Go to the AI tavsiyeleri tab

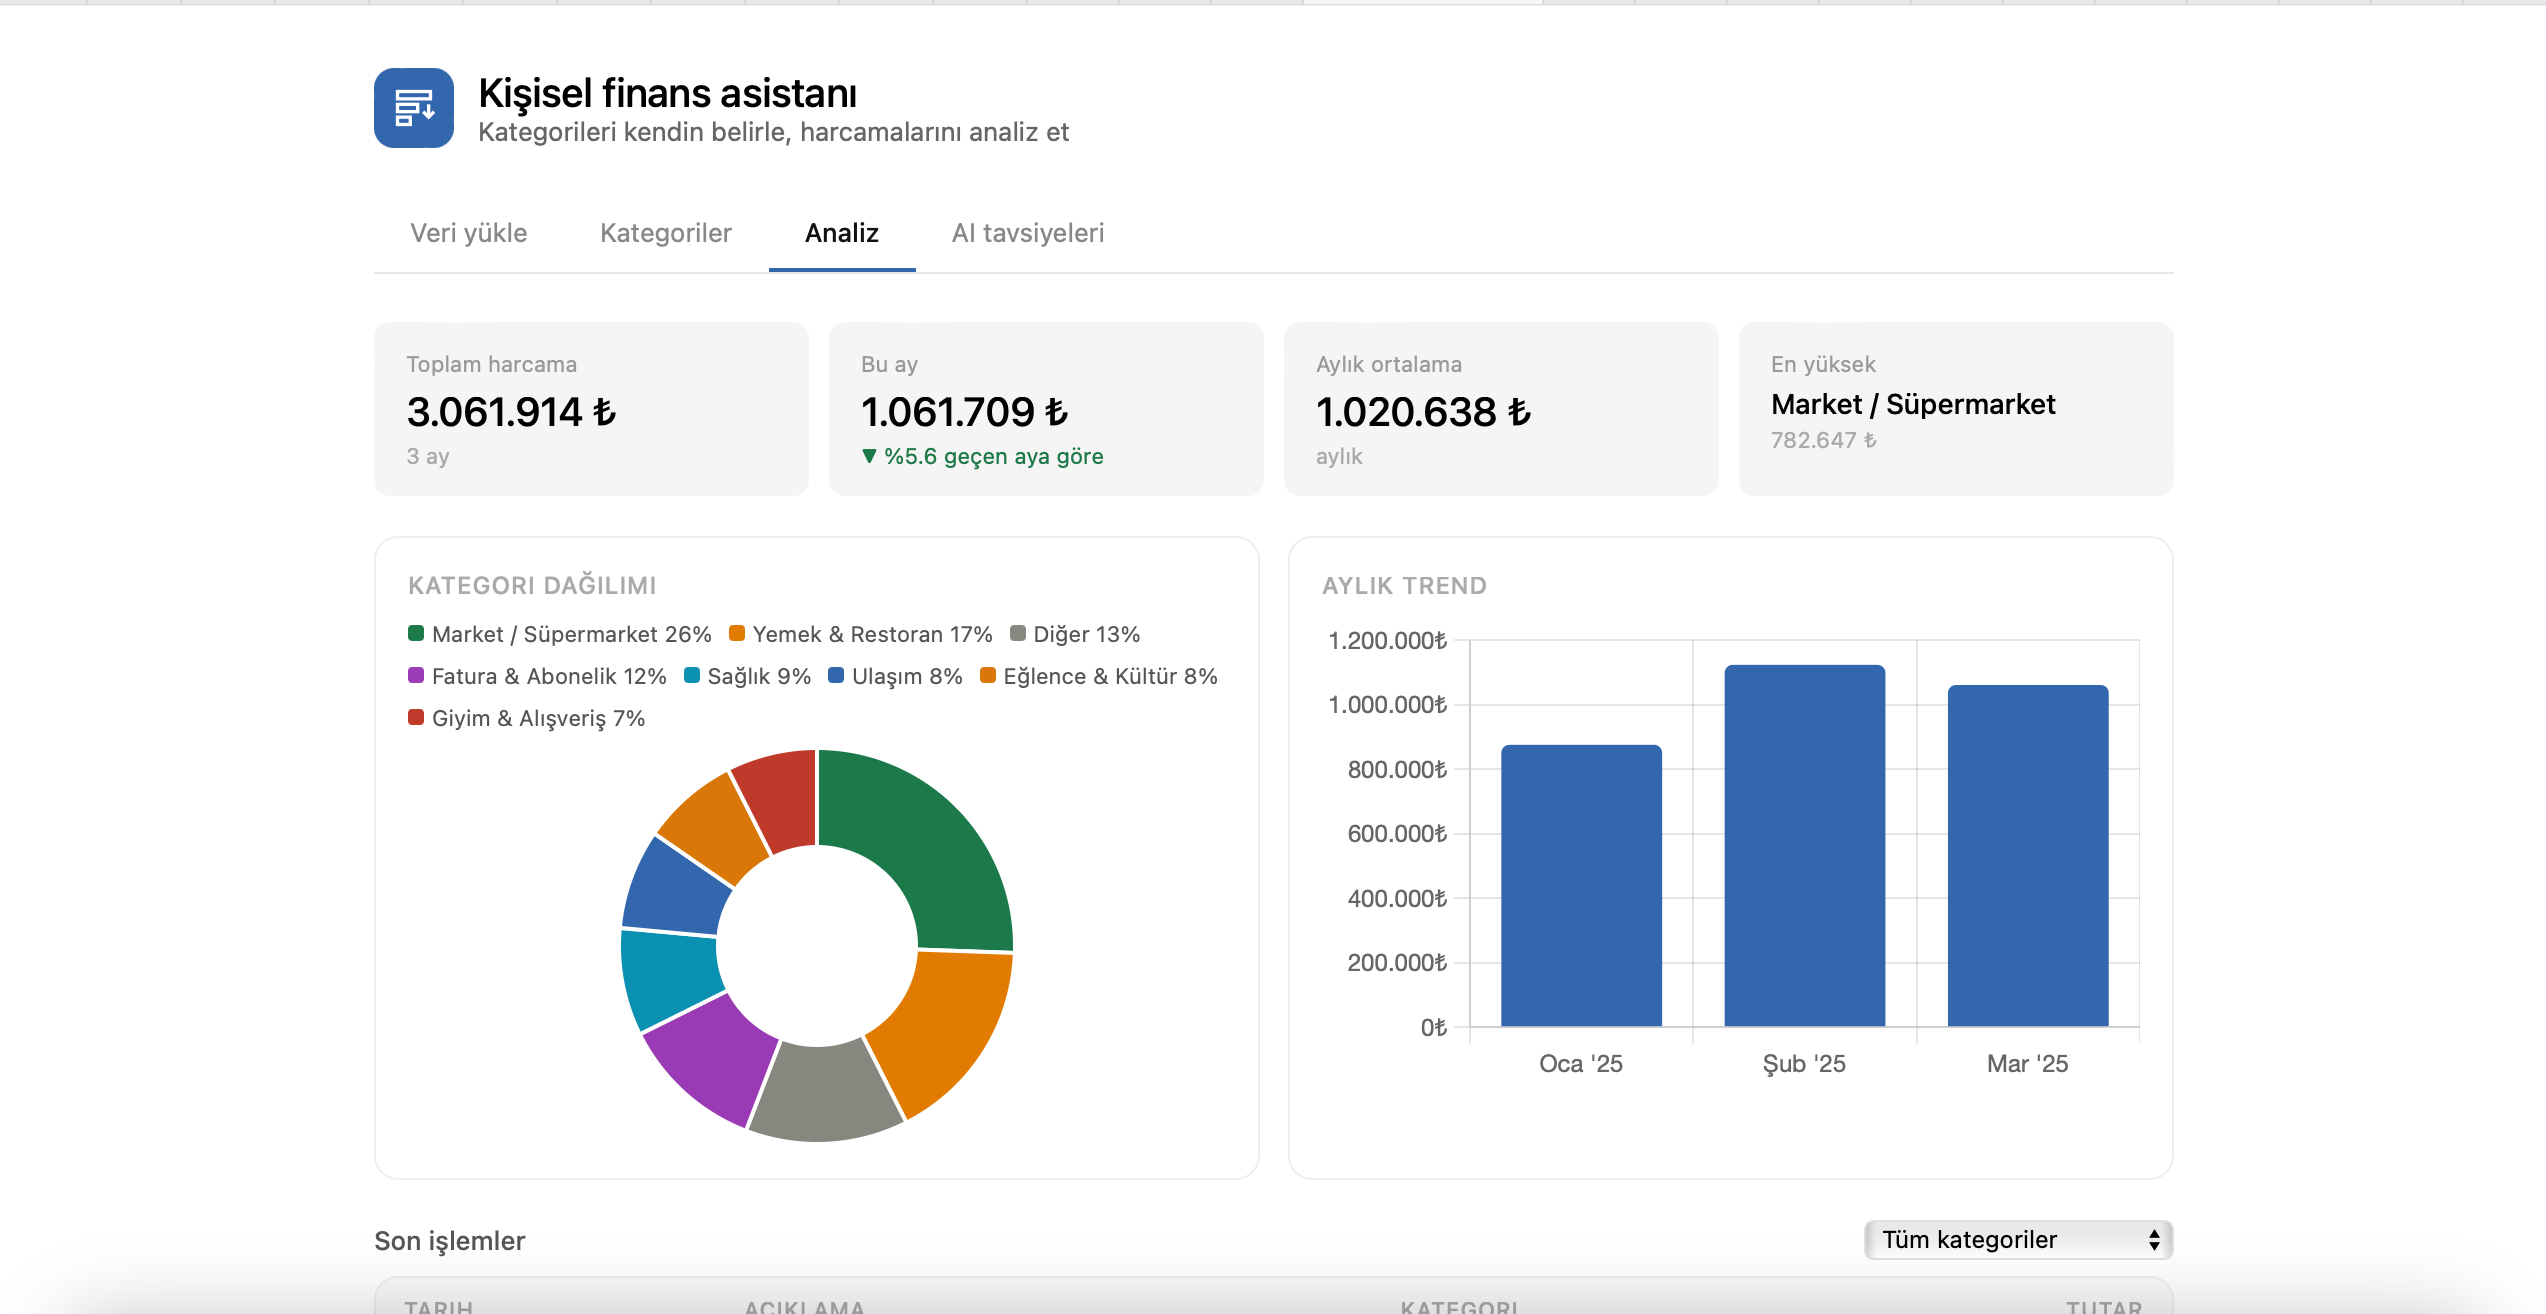click(1028, 233)
